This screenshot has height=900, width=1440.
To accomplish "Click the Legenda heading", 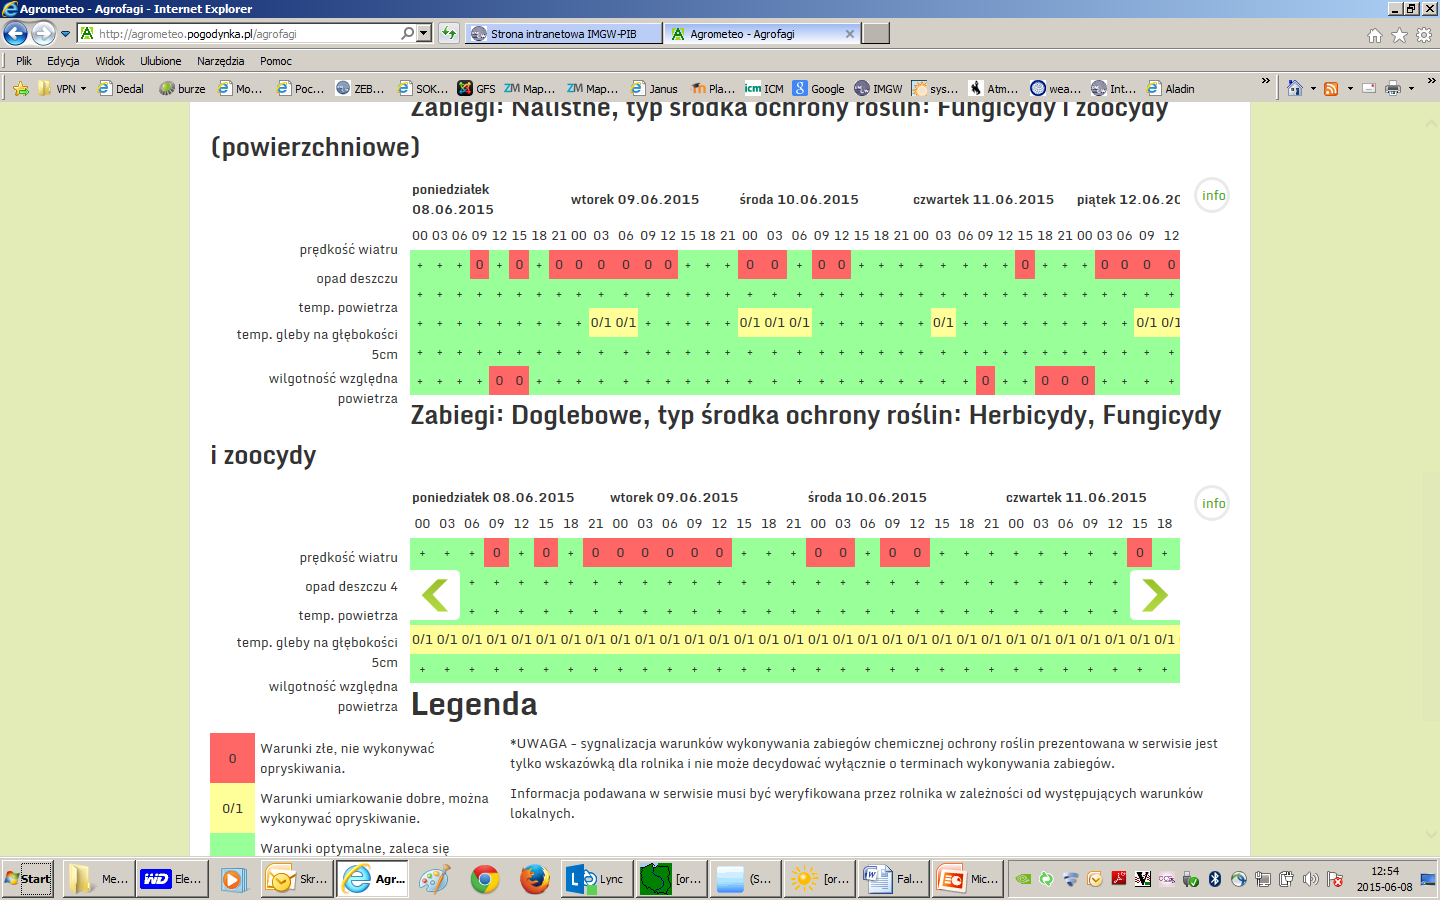I will (x=474, y=704).
